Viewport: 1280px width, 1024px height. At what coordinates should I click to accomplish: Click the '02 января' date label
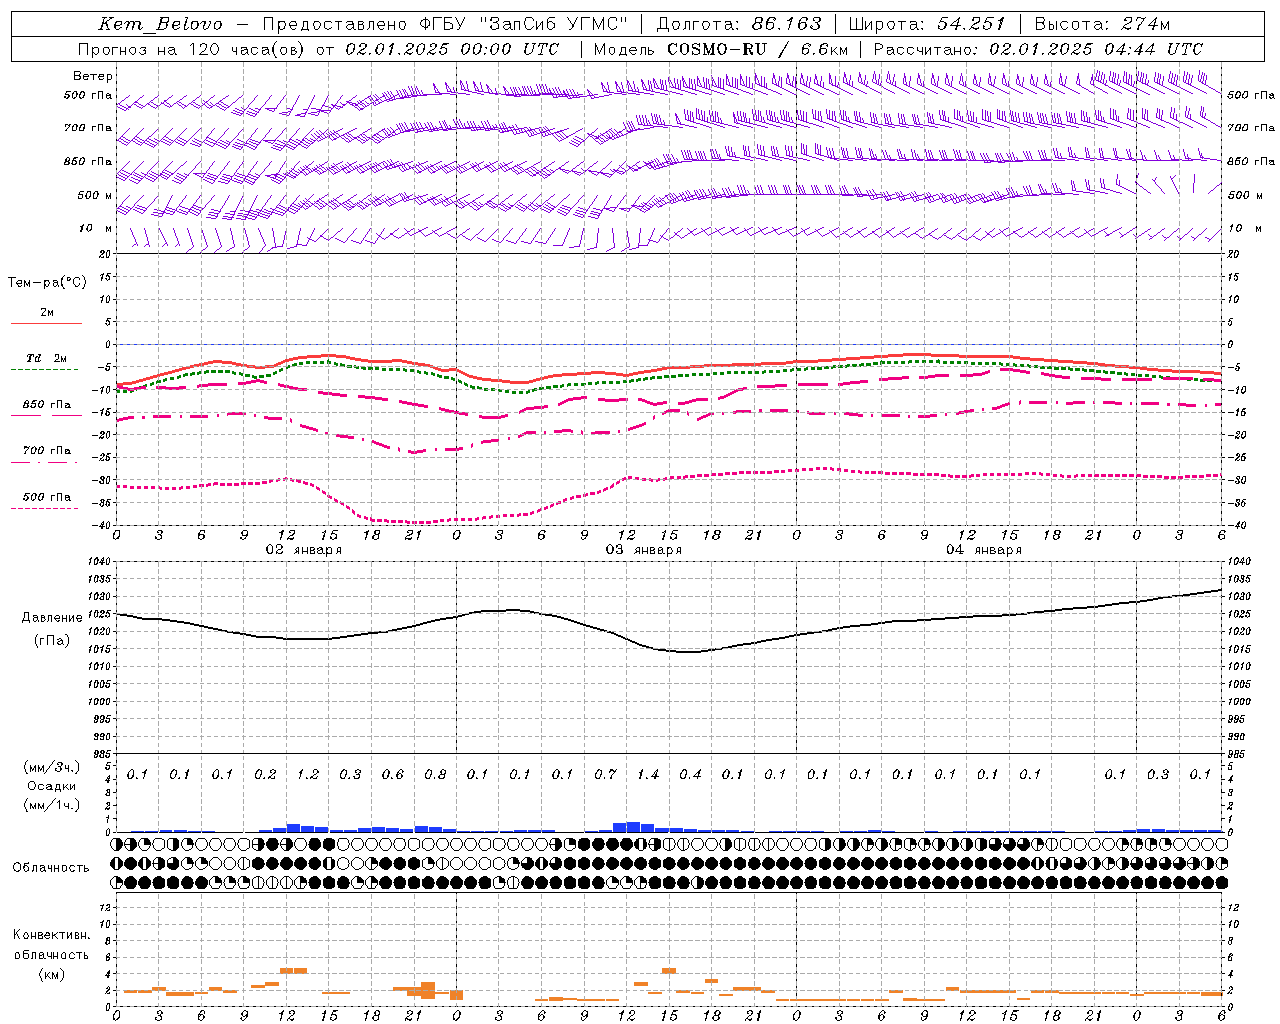(x=303, y=550)
